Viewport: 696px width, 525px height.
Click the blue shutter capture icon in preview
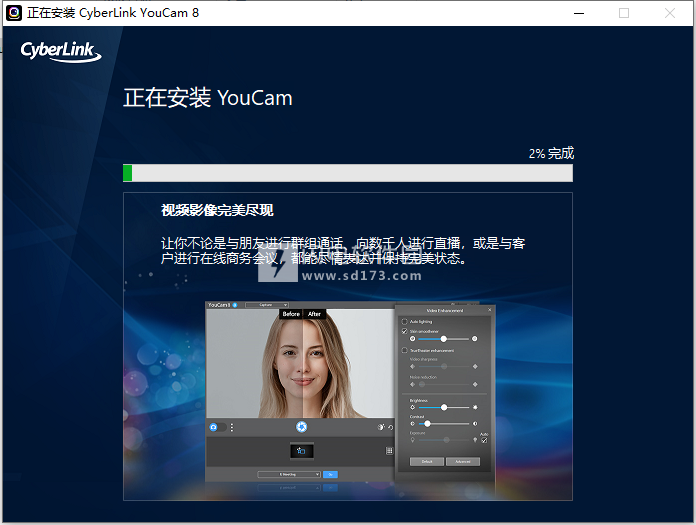coord(301,426)
